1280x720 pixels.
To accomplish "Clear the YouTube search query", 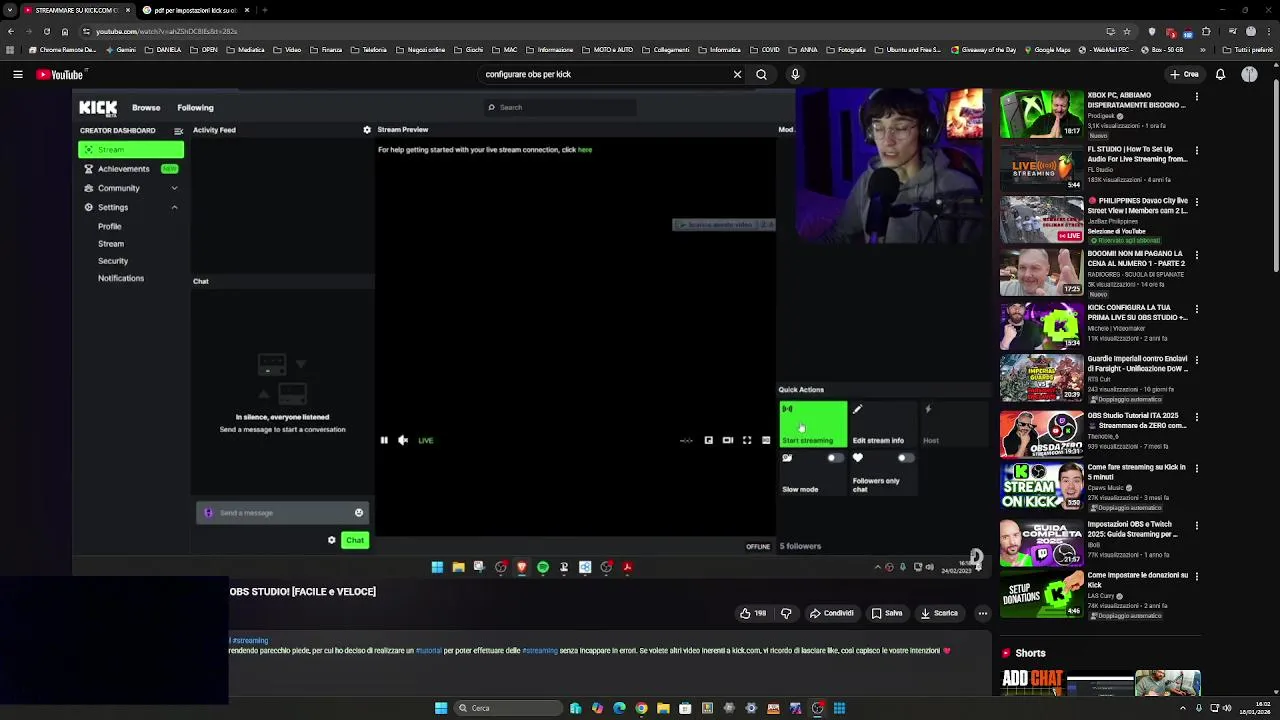I will (x=737, y=74).
